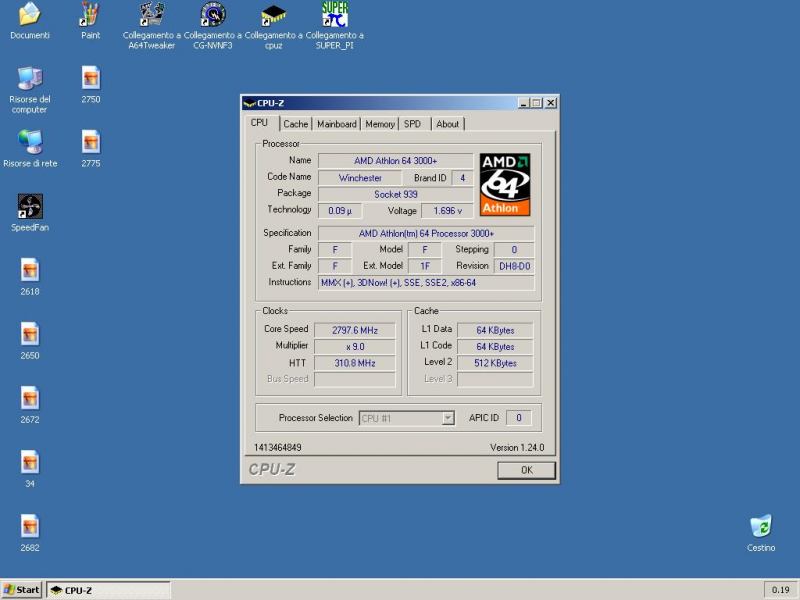Select the 2672 image file icon

[x=30, y=399]
